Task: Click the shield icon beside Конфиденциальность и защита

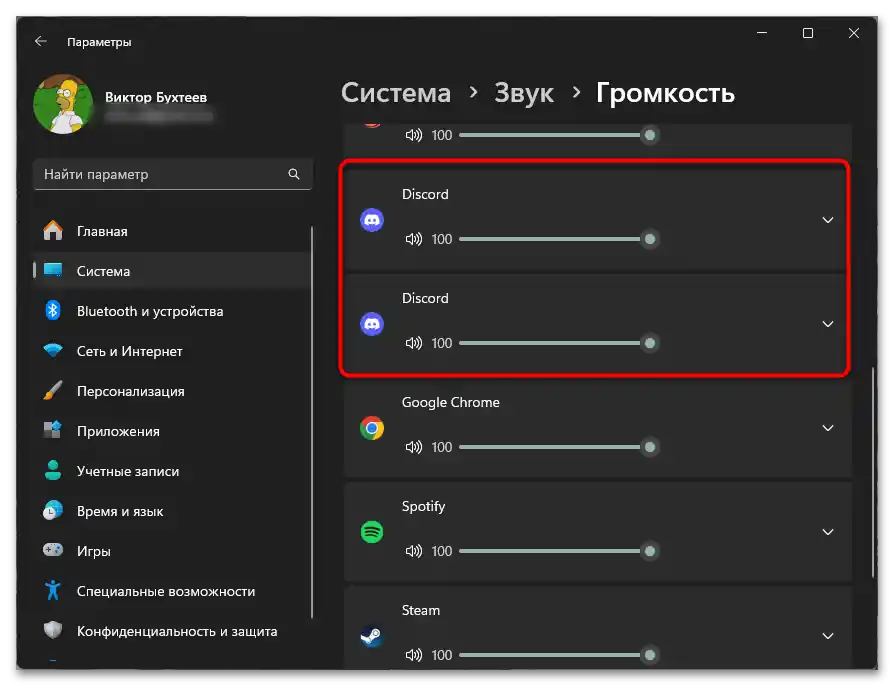Action: click(x=52, y=631)
